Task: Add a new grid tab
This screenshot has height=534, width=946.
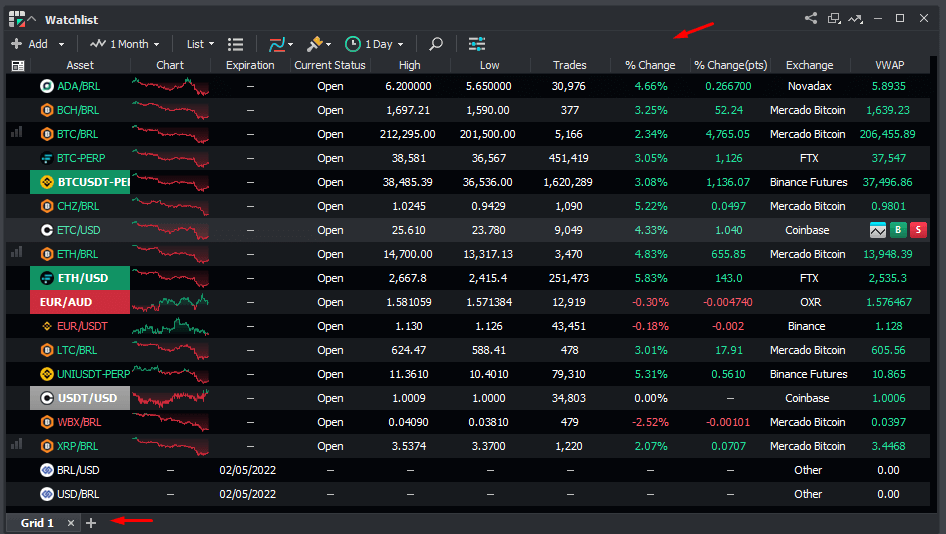Action: tap(91, 523)
